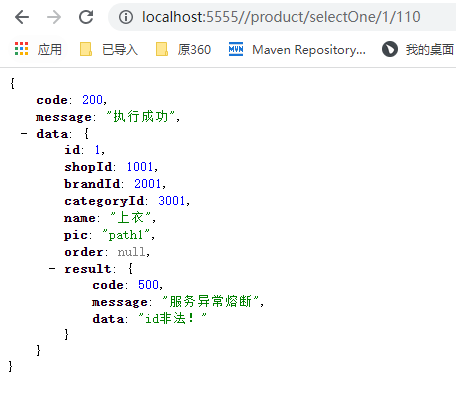Open site info icon in address bar
This screenshot has height=396, width=456.
coord(126,17)
